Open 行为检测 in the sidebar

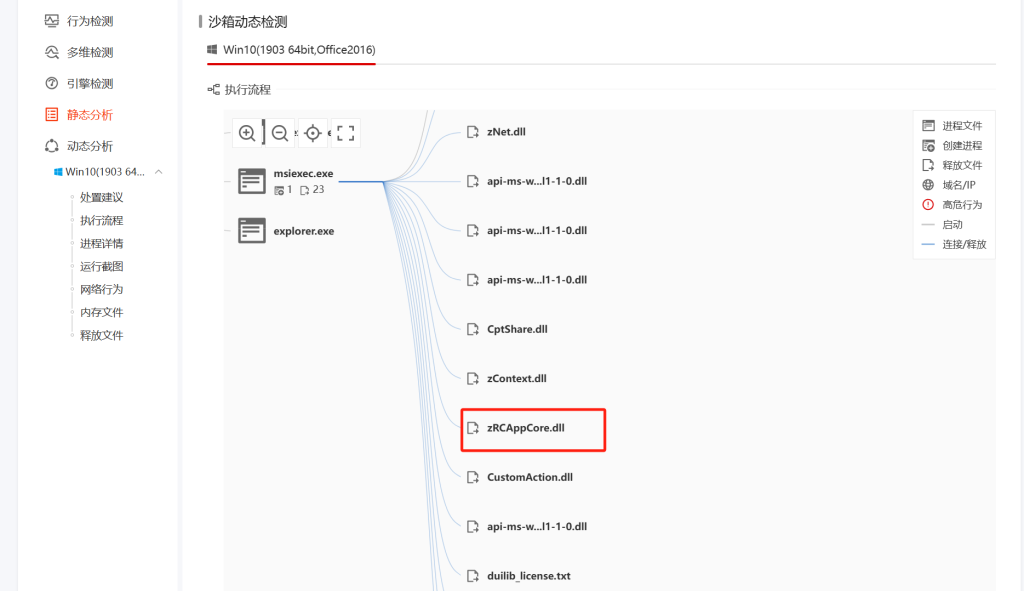89,21
